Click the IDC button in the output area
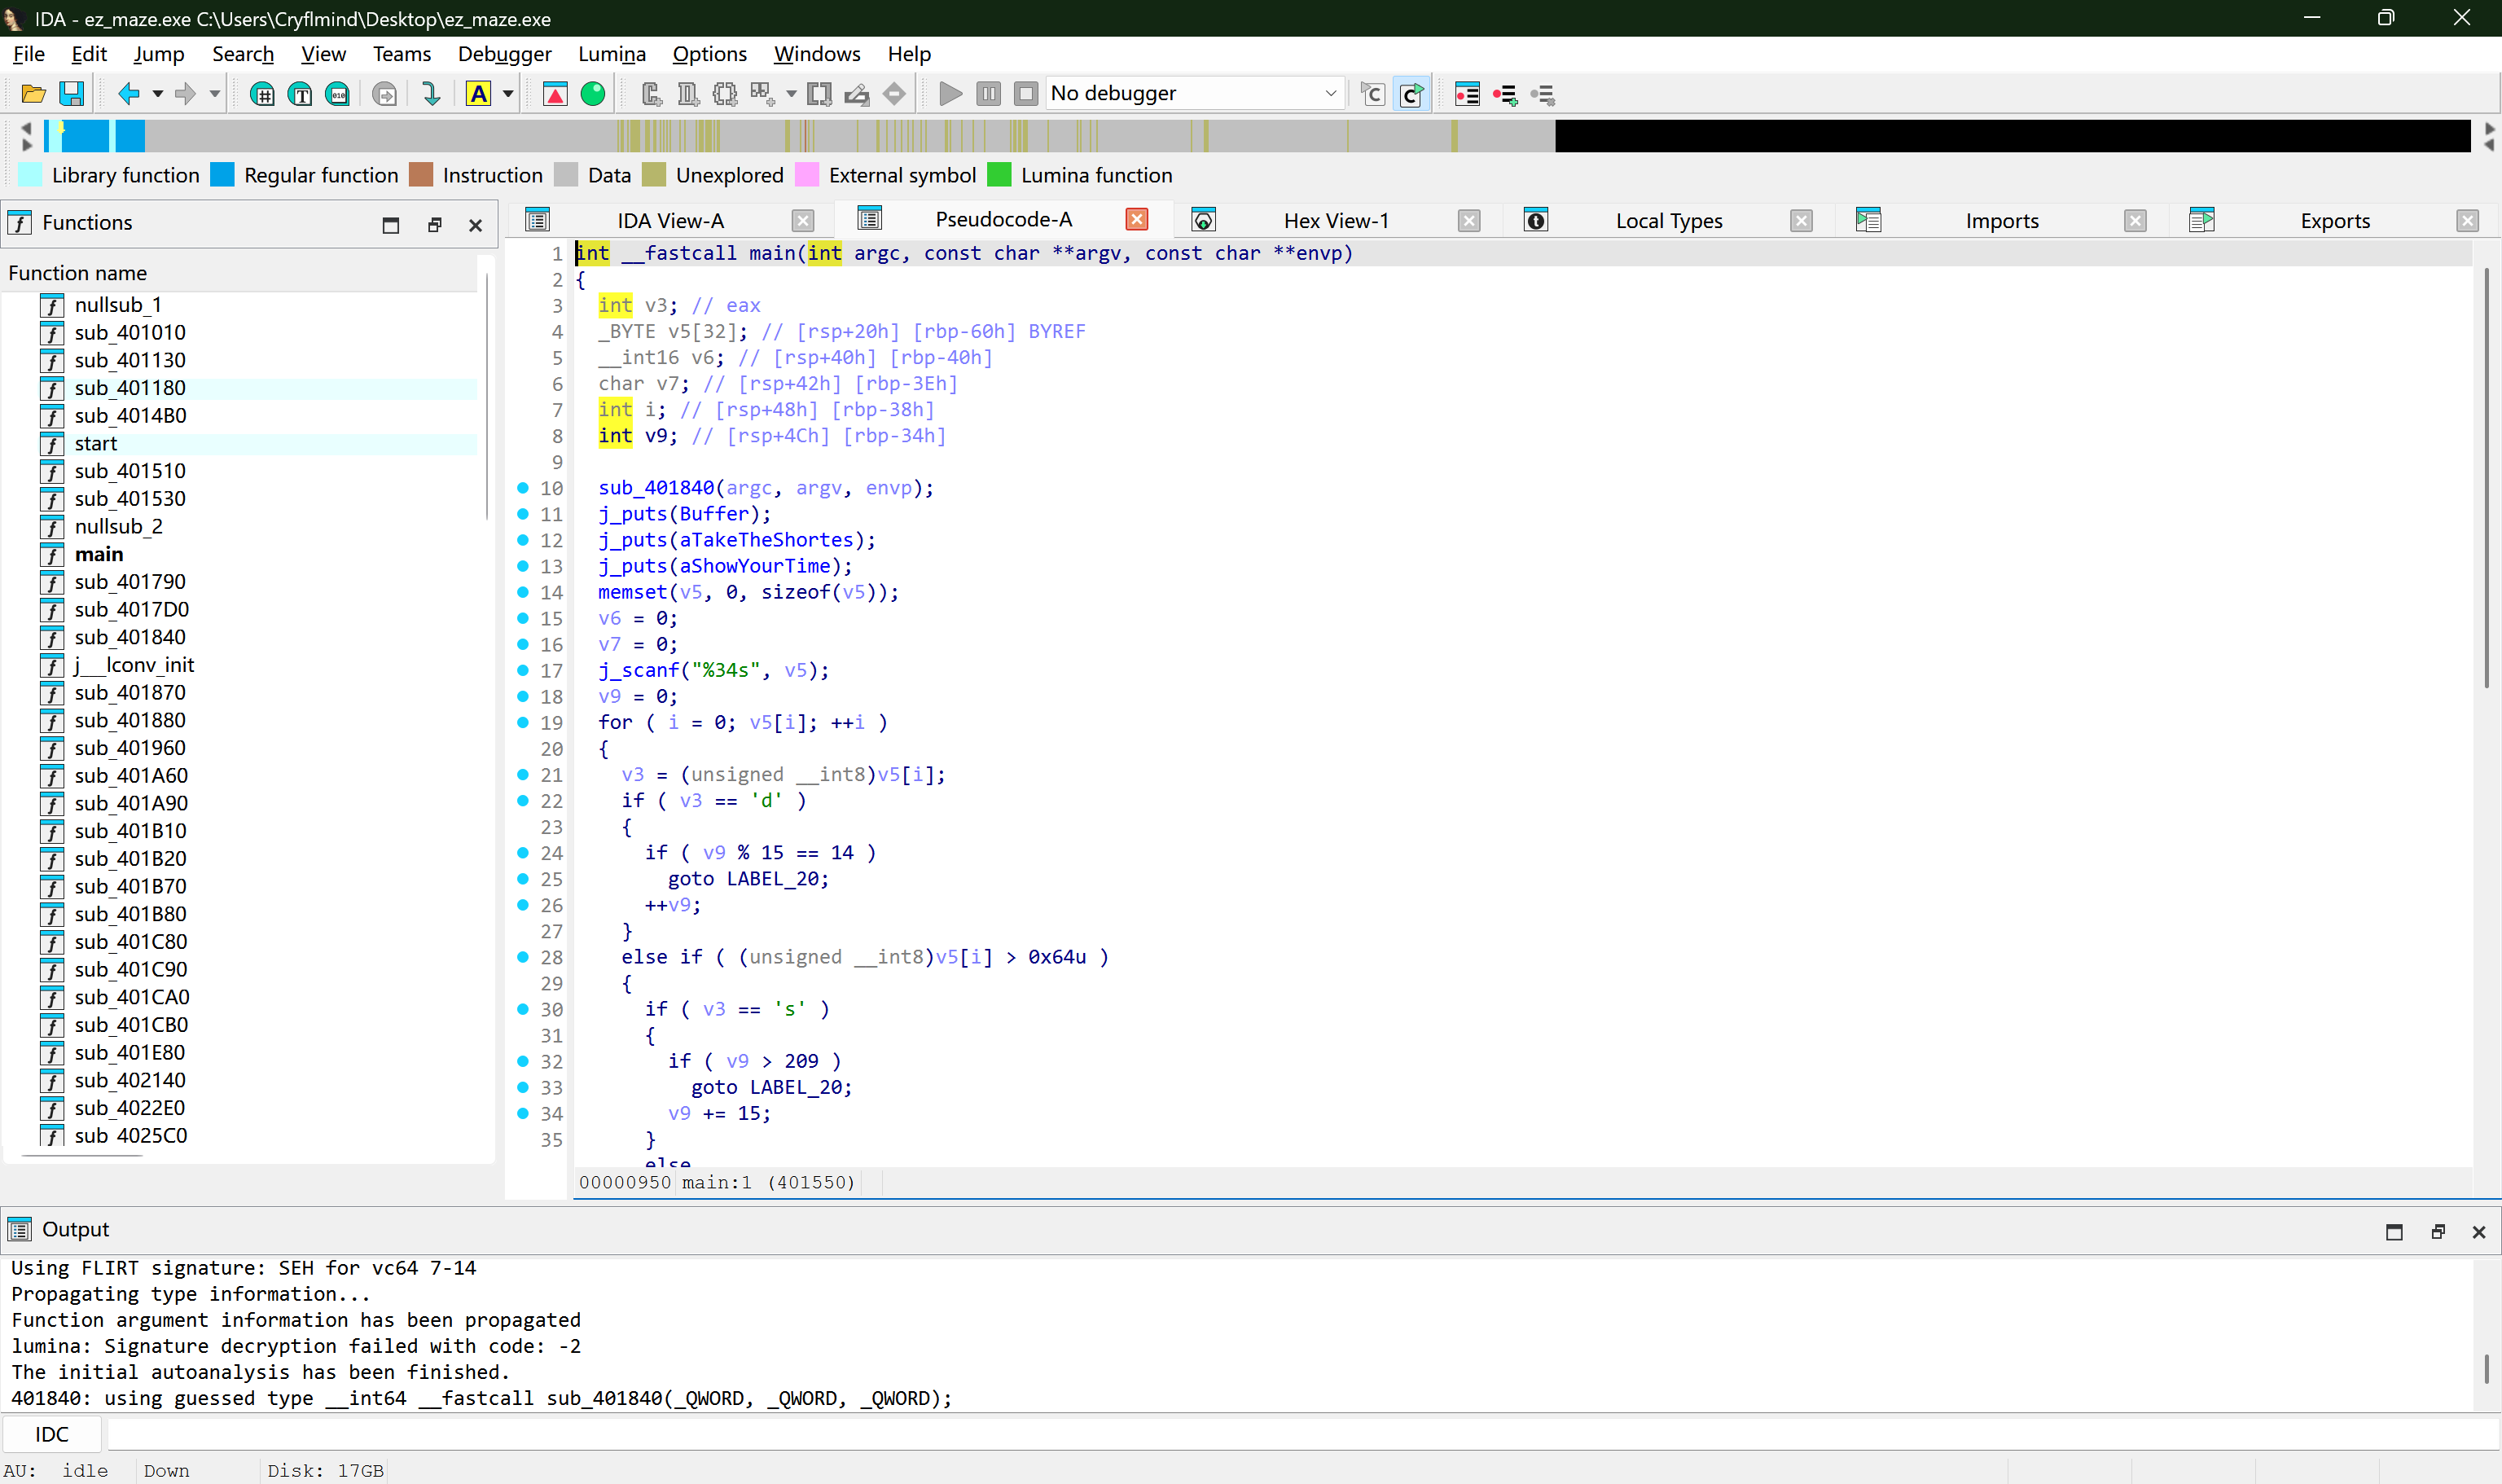 tap(51, 1433)
